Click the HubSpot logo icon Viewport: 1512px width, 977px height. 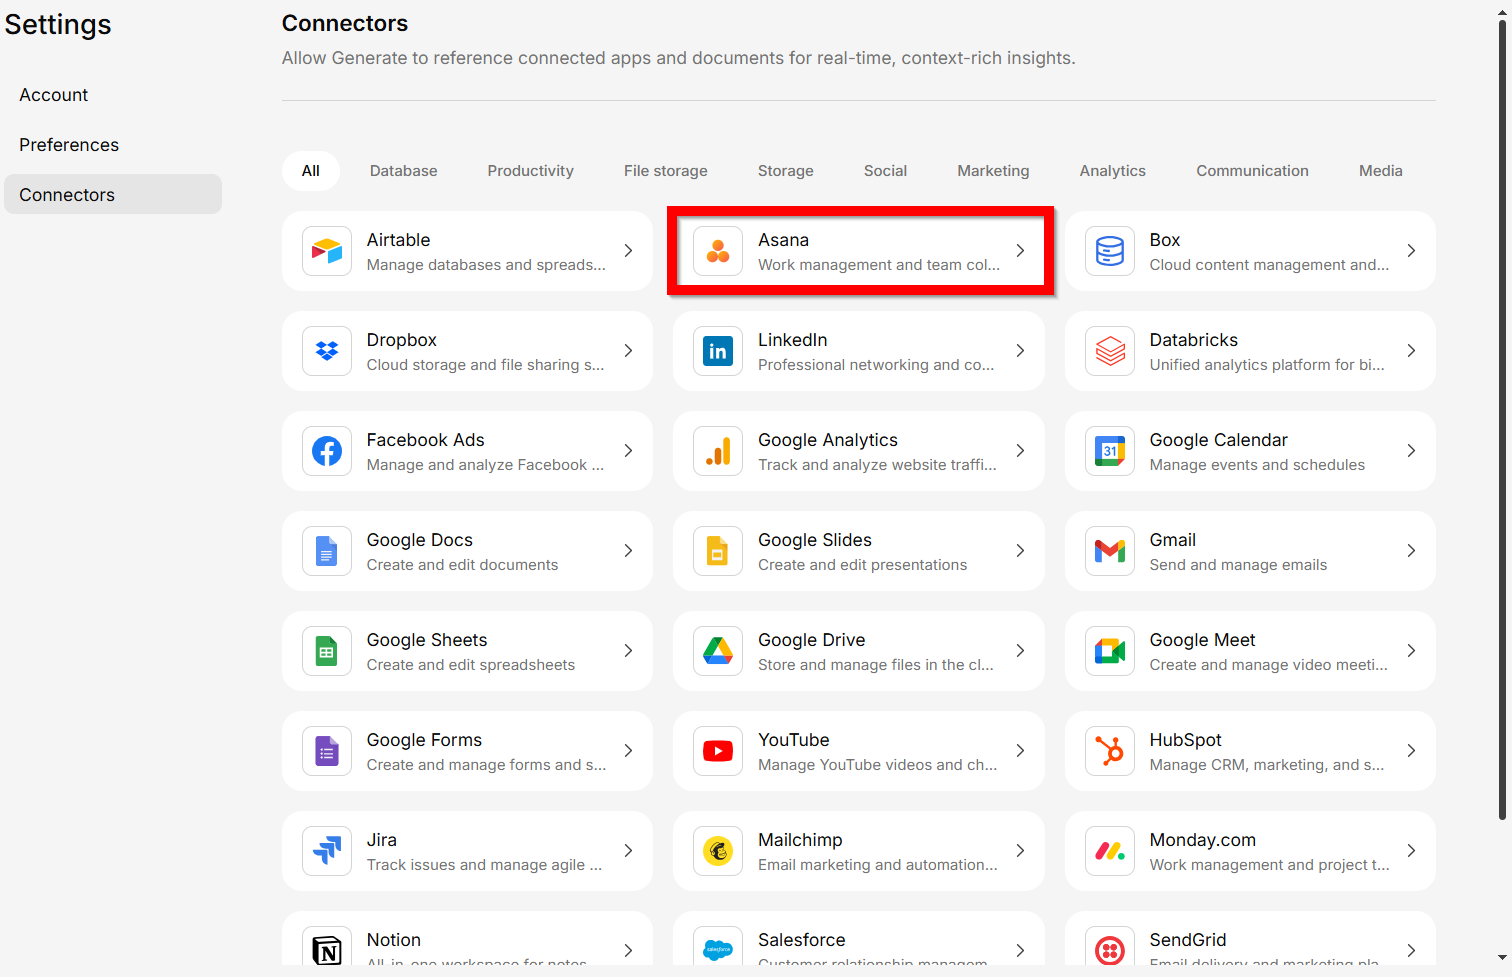coord(1110,751)
